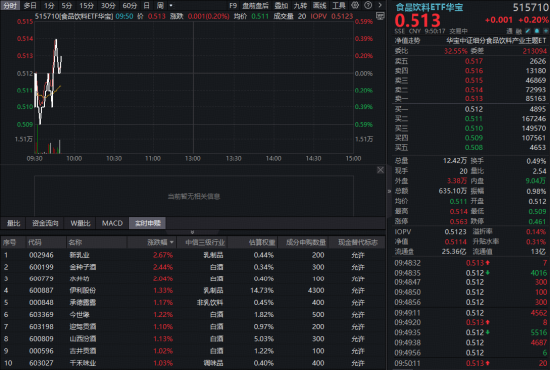Image resolution: width=550 pixels, height=370 pixels.
Task: Select the MACD indicator tab
Action: tap(112, 223)
